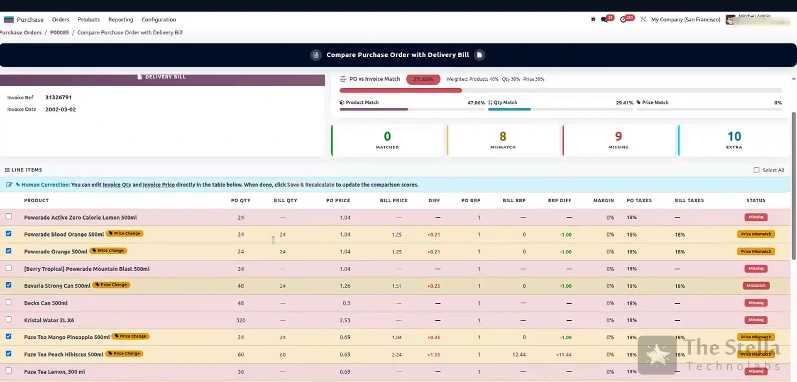Image resolution: width=797 pixels, height=382 pixels.
Task: Edit Bill Price 1.51 for Bavaria Strony Can
Action: pos(397,286)
